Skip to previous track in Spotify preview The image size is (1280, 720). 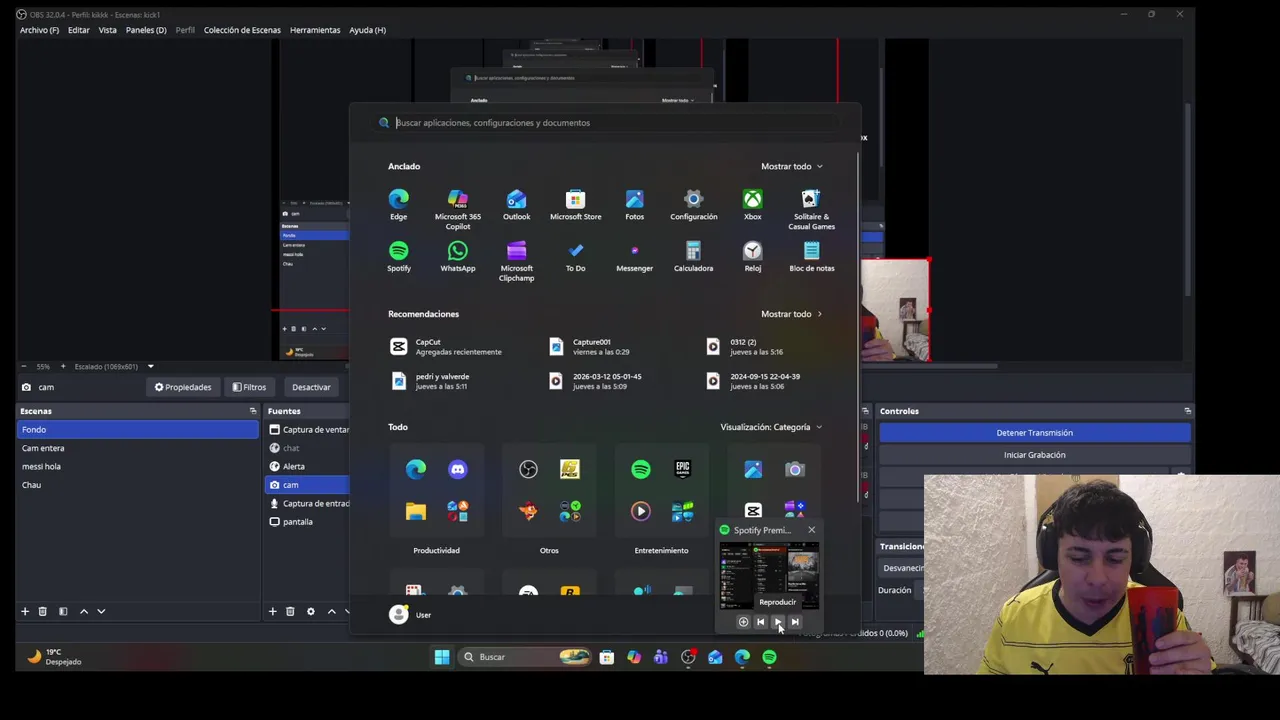(x=760, y=622)
